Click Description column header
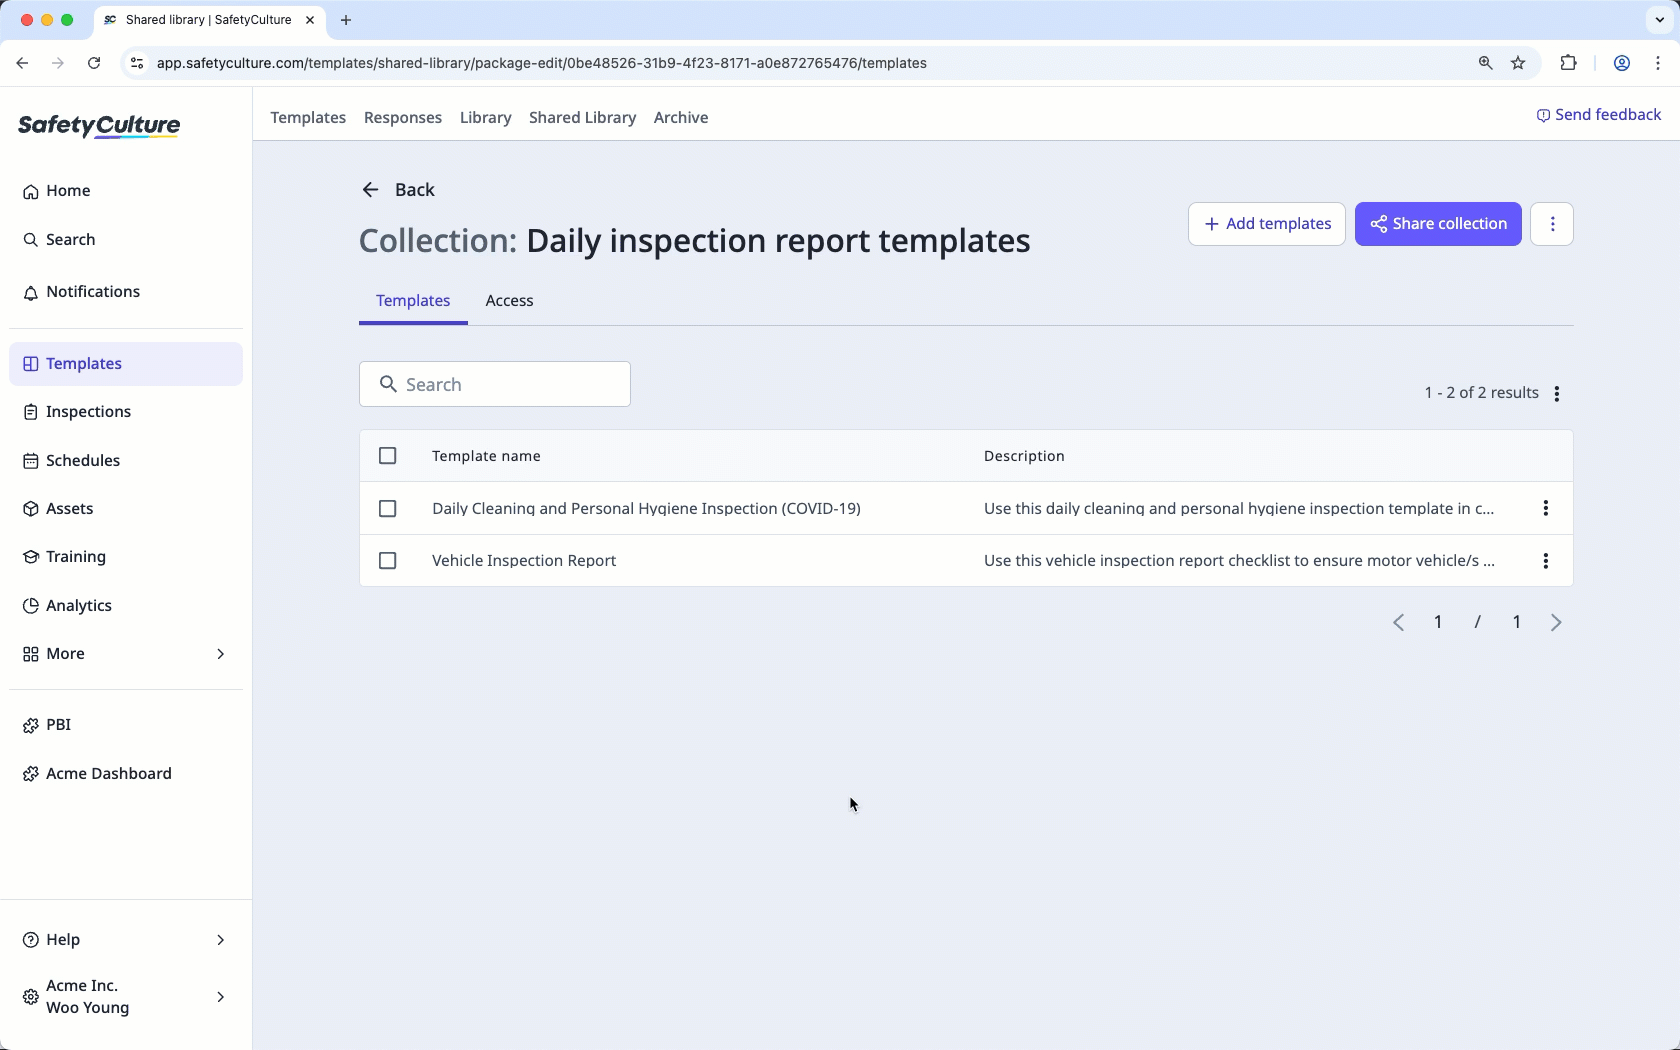The height and width of the screenshot is (1050, 1680). pos(1024,456)
